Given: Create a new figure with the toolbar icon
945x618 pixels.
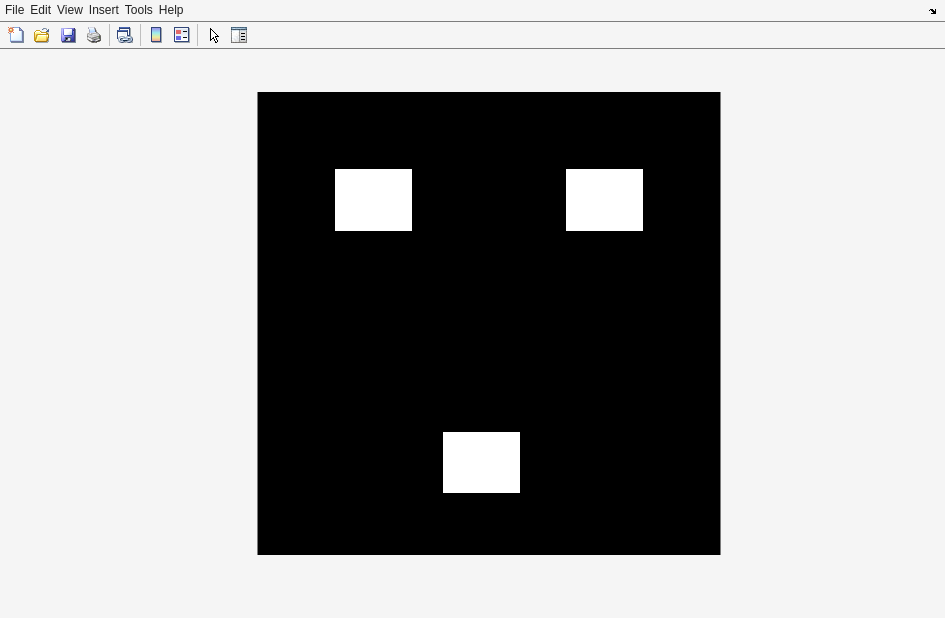Looking at the screenshot, I should [x=16, y=35].
